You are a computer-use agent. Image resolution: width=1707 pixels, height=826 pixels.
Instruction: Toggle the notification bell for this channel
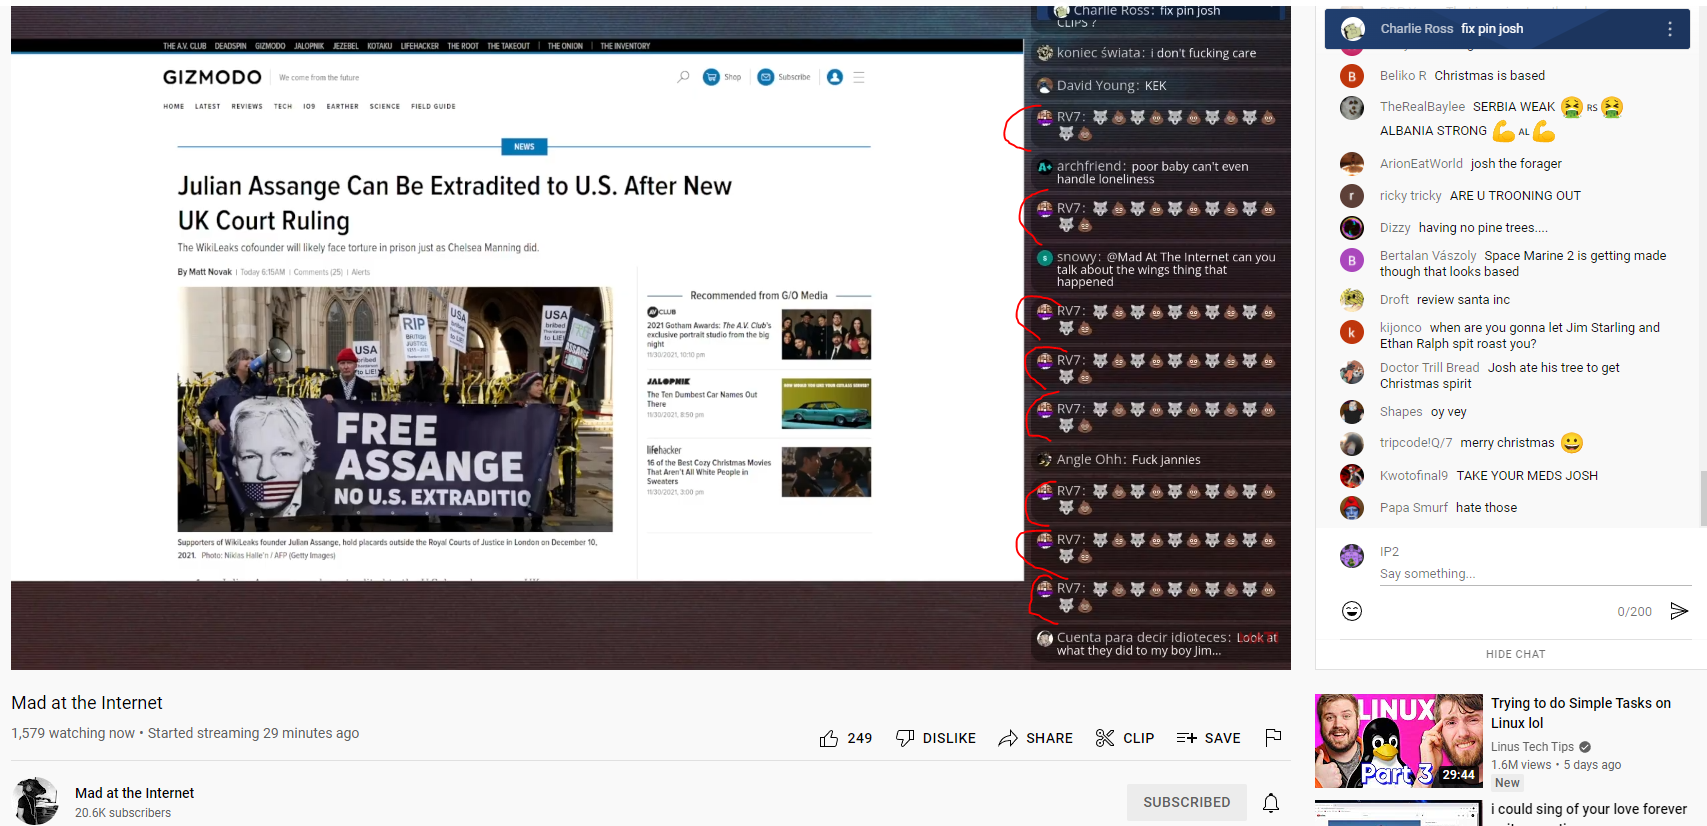pyautogui.click(x=1271, y=802)
